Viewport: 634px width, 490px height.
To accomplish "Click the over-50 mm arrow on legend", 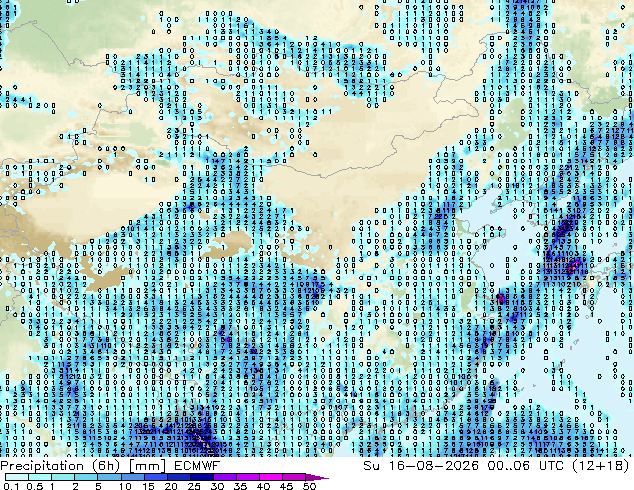I will click(317, 477).
